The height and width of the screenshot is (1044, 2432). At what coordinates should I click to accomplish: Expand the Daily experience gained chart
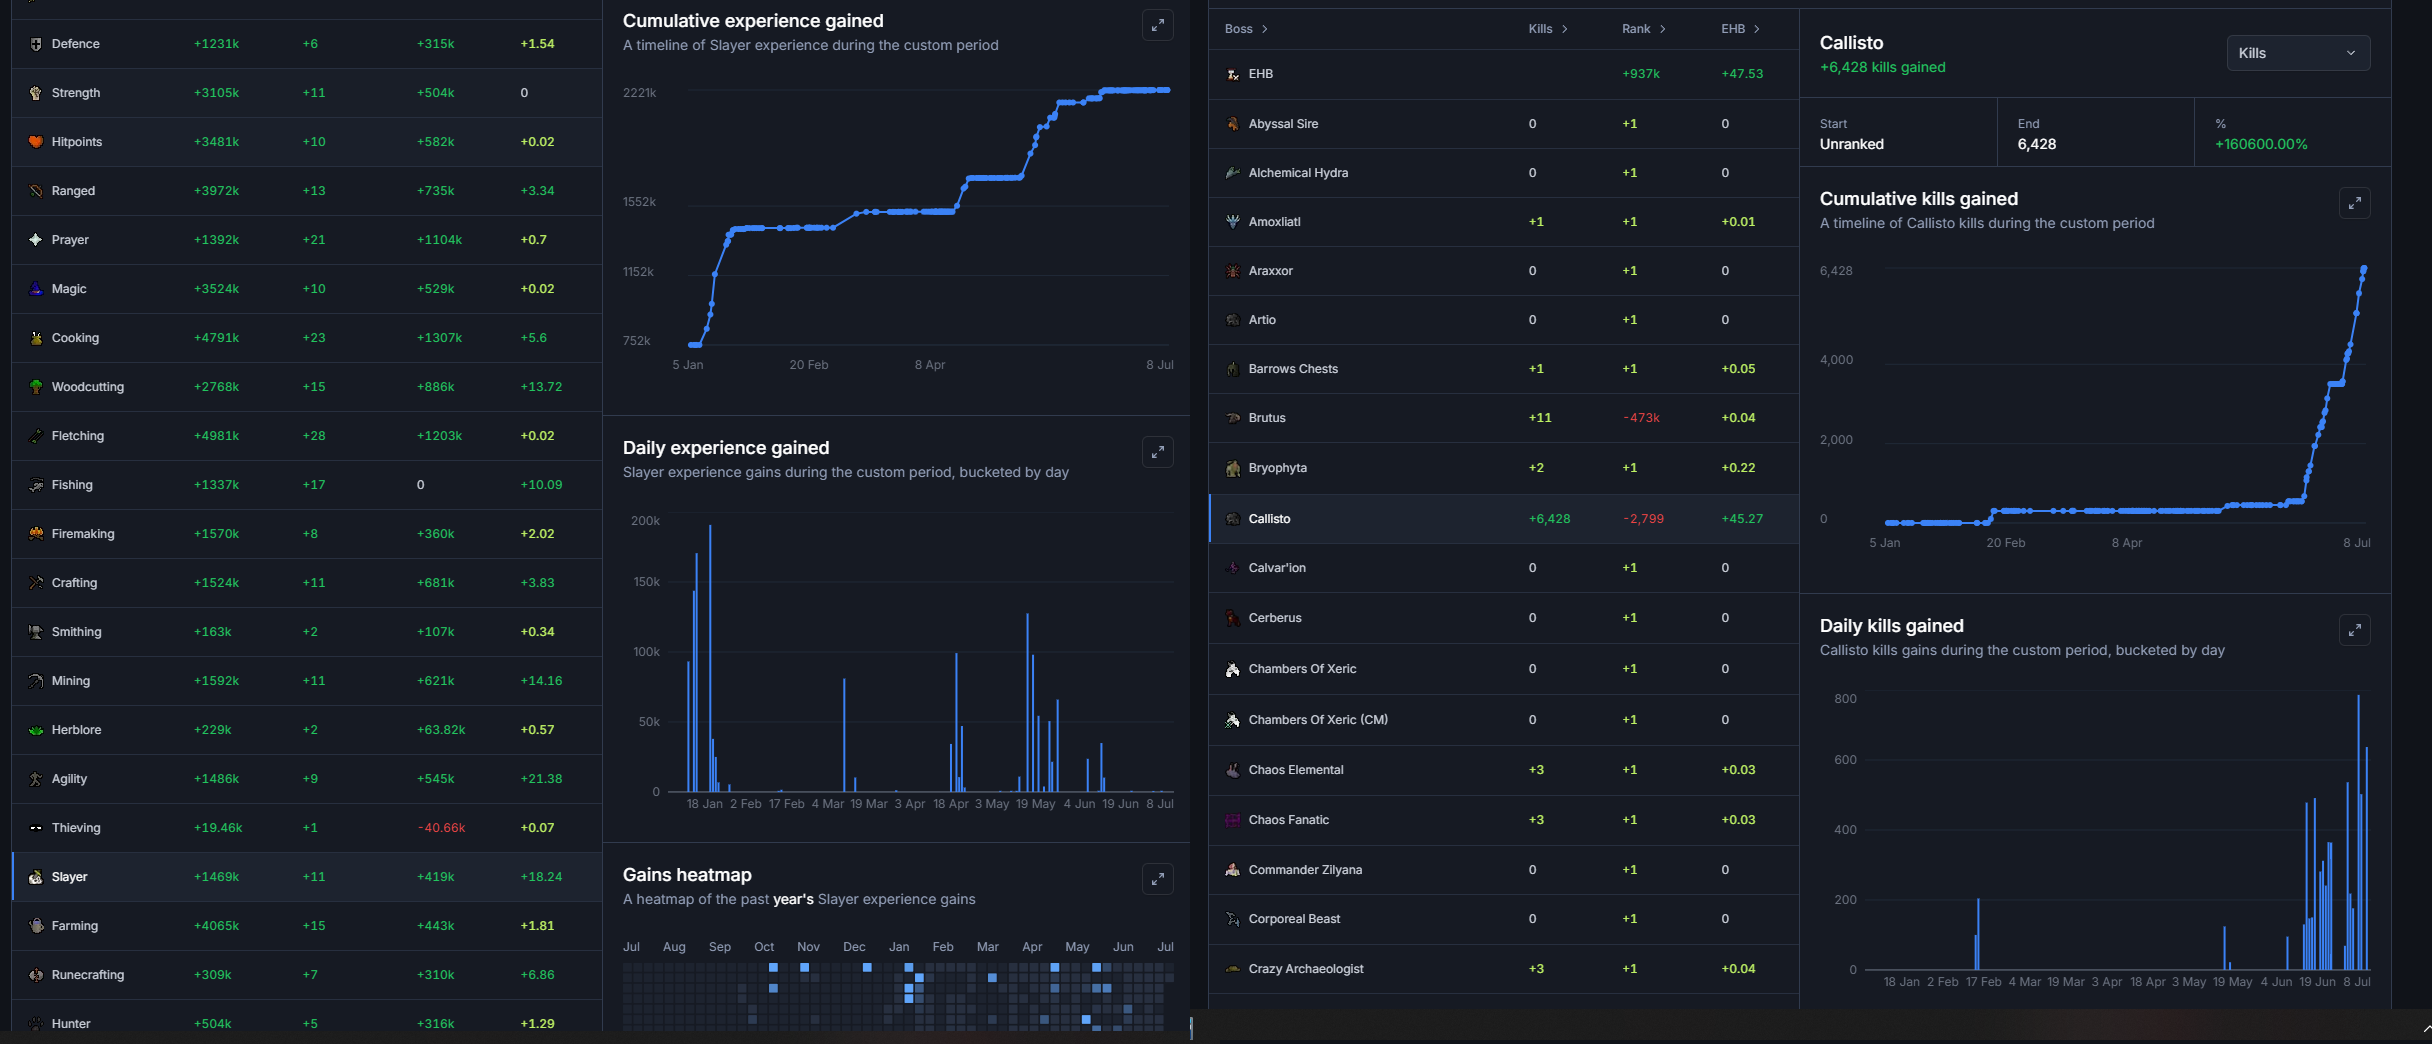pyautogui.click(x=1158, y=452)
